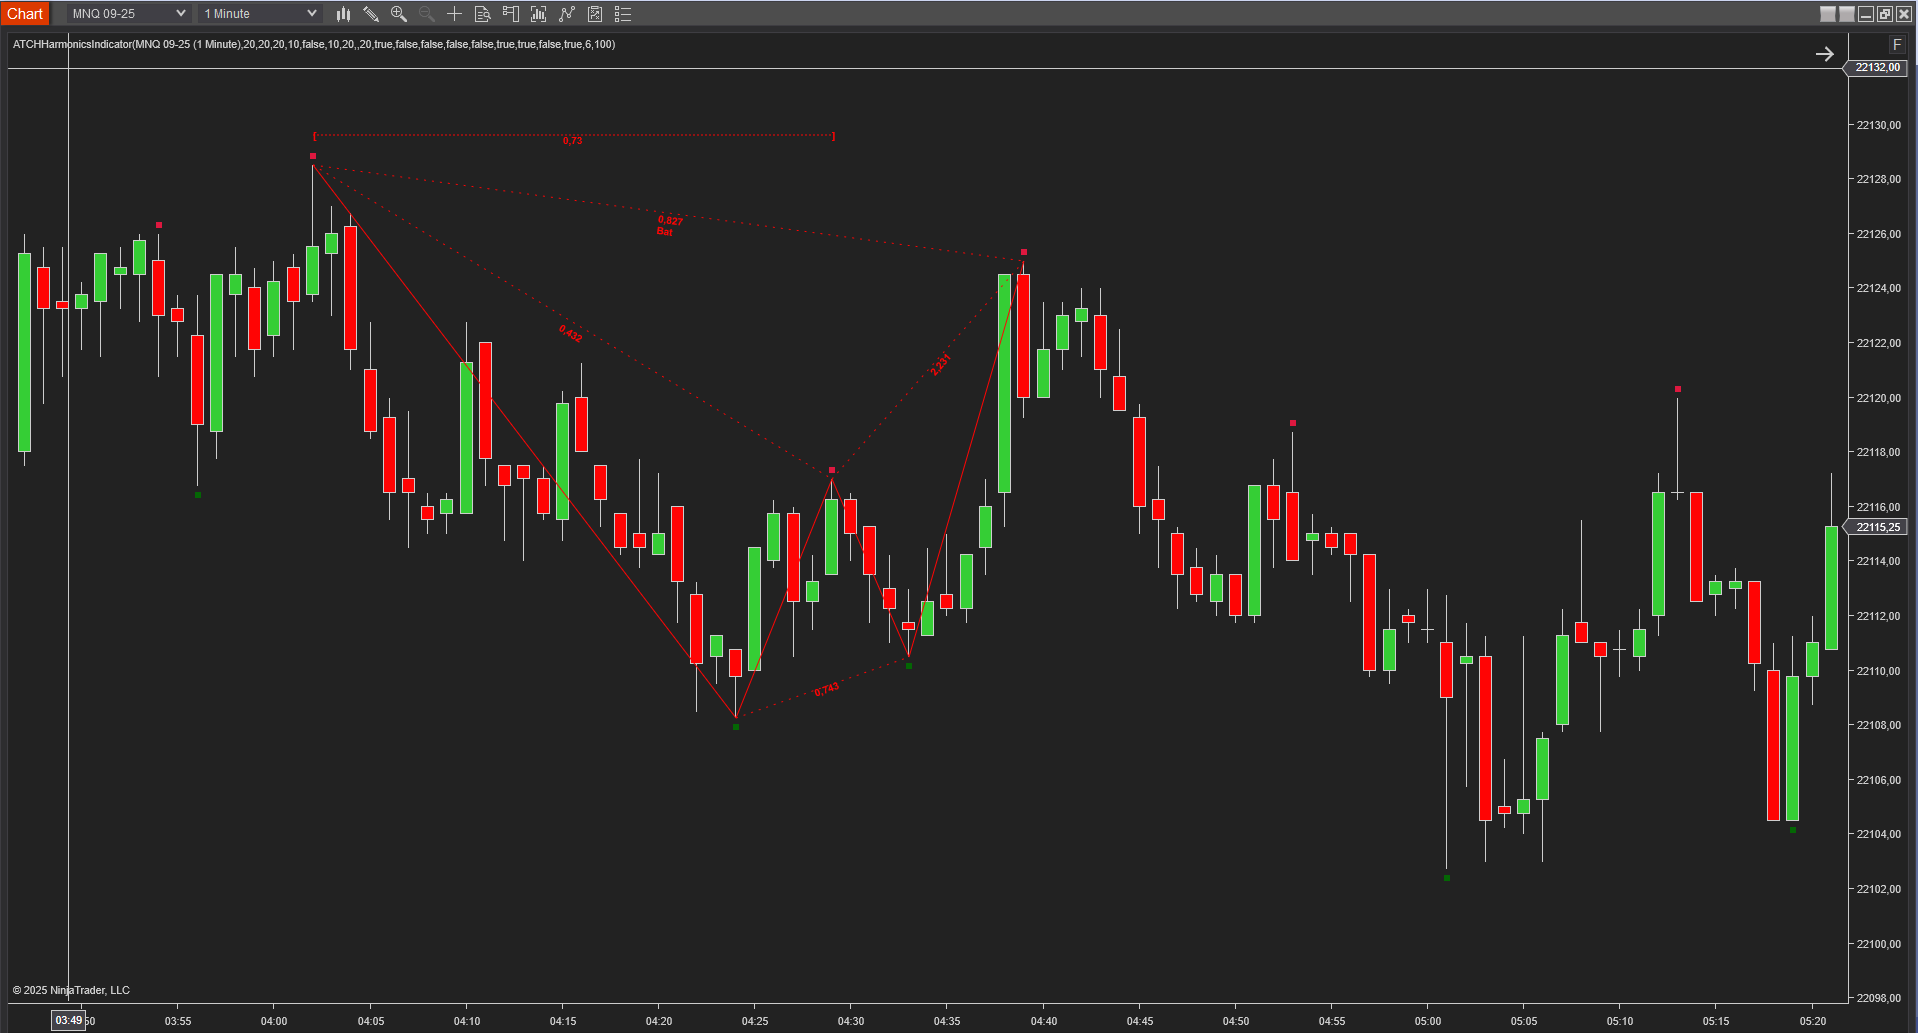
Task: Expand the 1 Minute interval dropdown
Action: tap(259, 14)
